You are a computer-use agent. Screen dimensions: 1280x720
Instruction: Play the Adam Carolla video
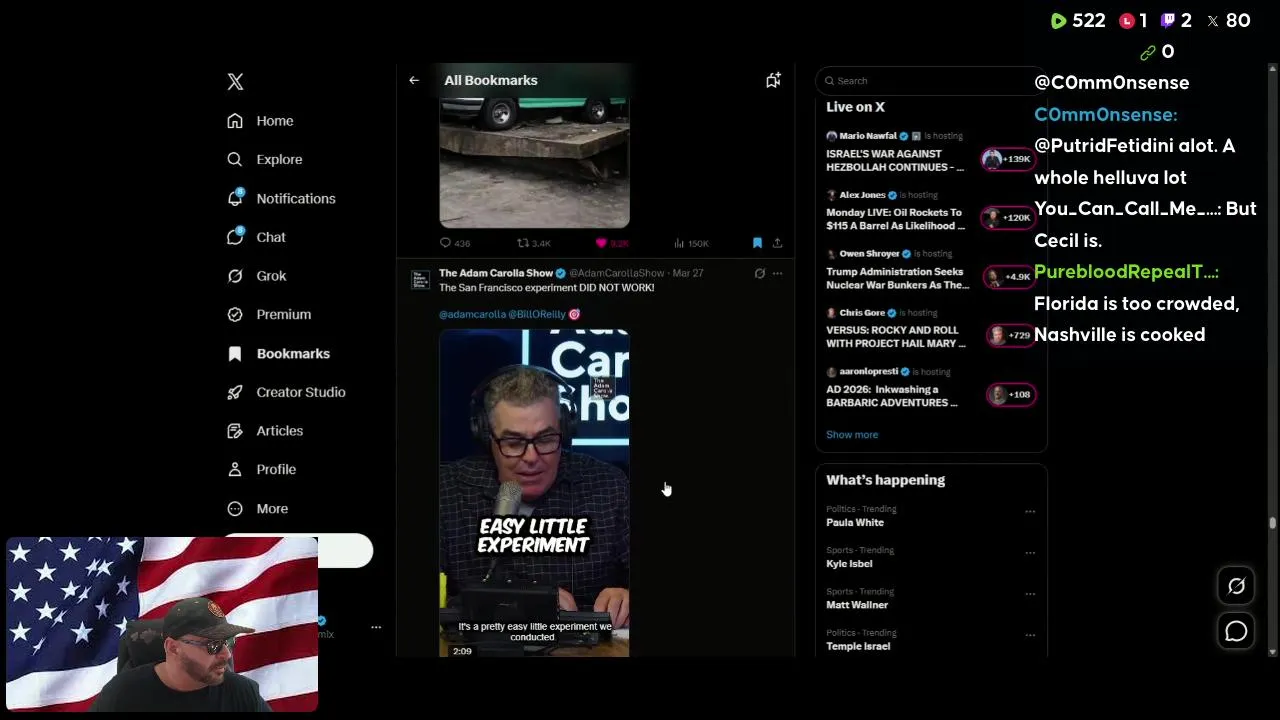534,493
